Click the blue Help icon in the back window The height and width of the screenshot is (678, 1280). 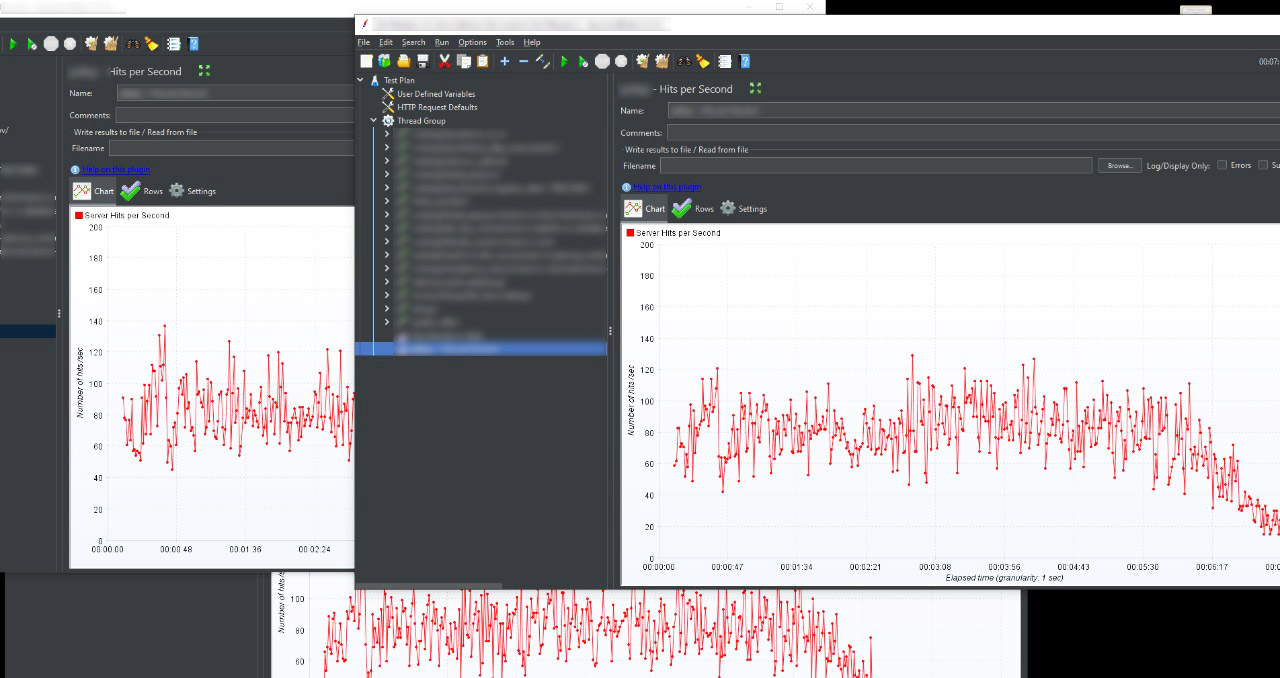click(193, 44)
